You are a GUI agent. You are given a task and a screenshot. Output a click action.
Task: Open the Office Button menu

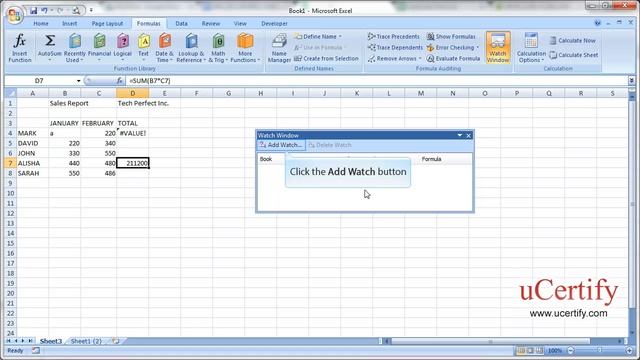(15, 16)
